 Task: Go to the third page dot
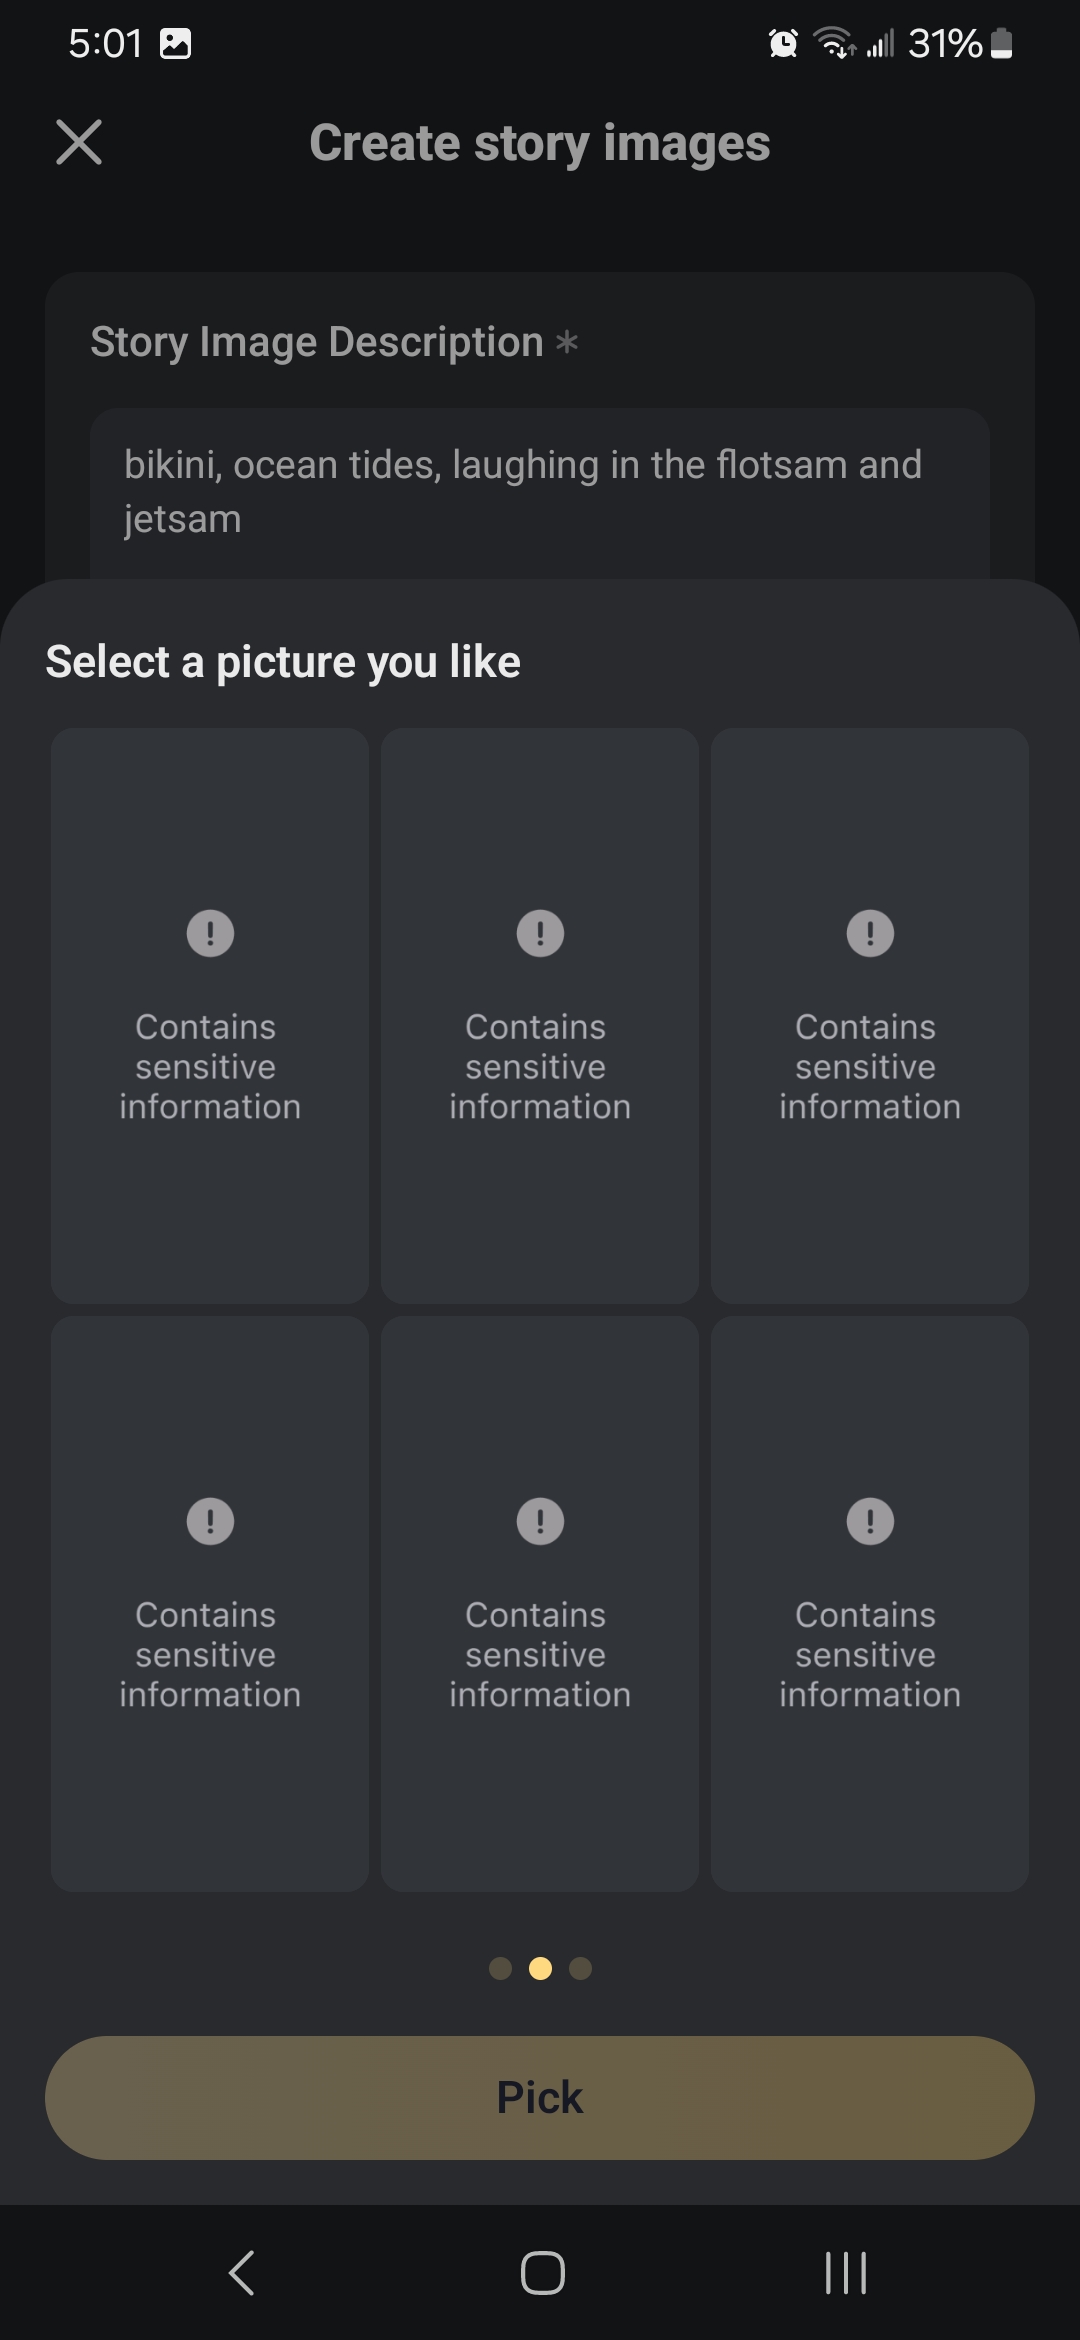(580, 1968)
